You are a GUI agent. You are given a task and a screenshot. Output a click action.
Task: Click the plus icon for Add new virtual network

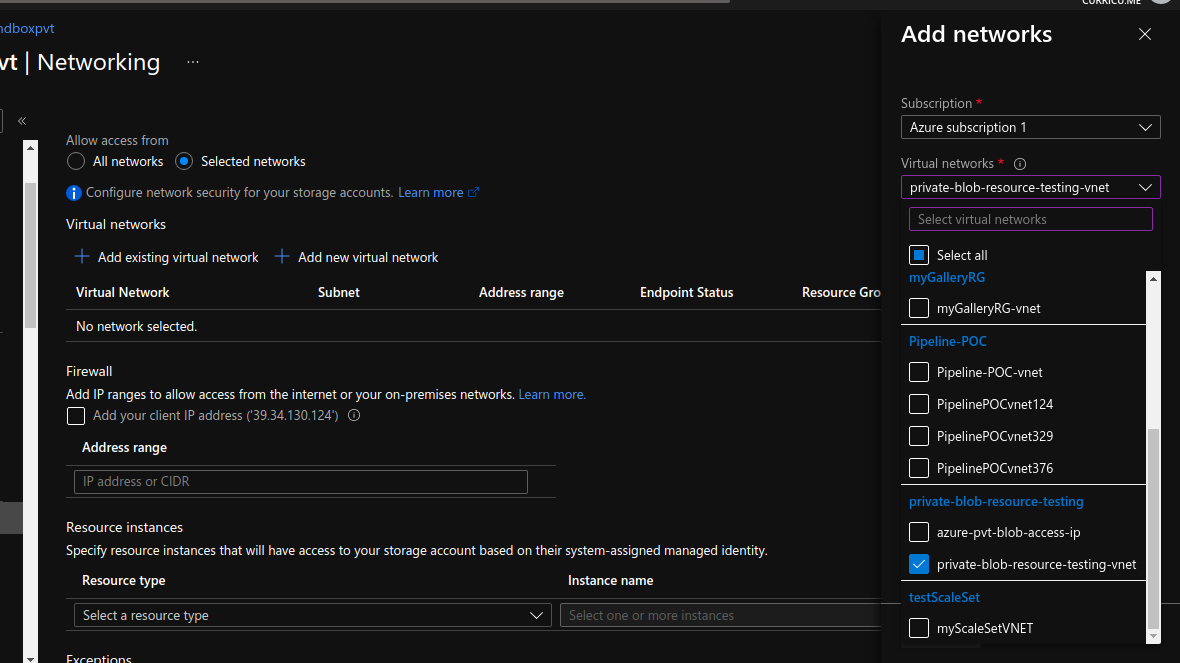coord(281,257)
